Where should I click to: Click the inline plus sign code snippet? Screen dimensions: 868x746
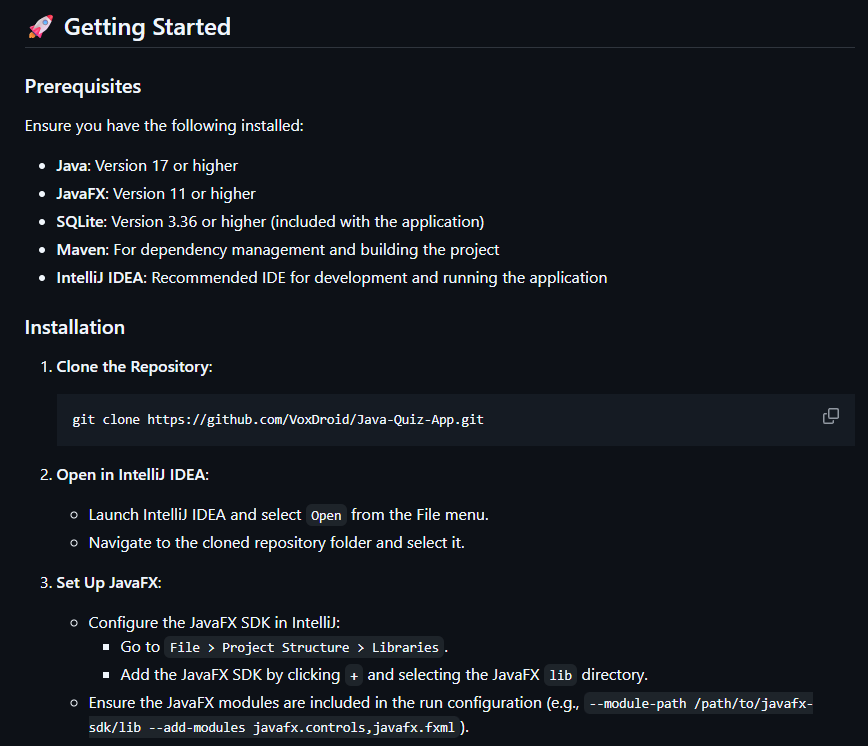[x=354, y=675]
